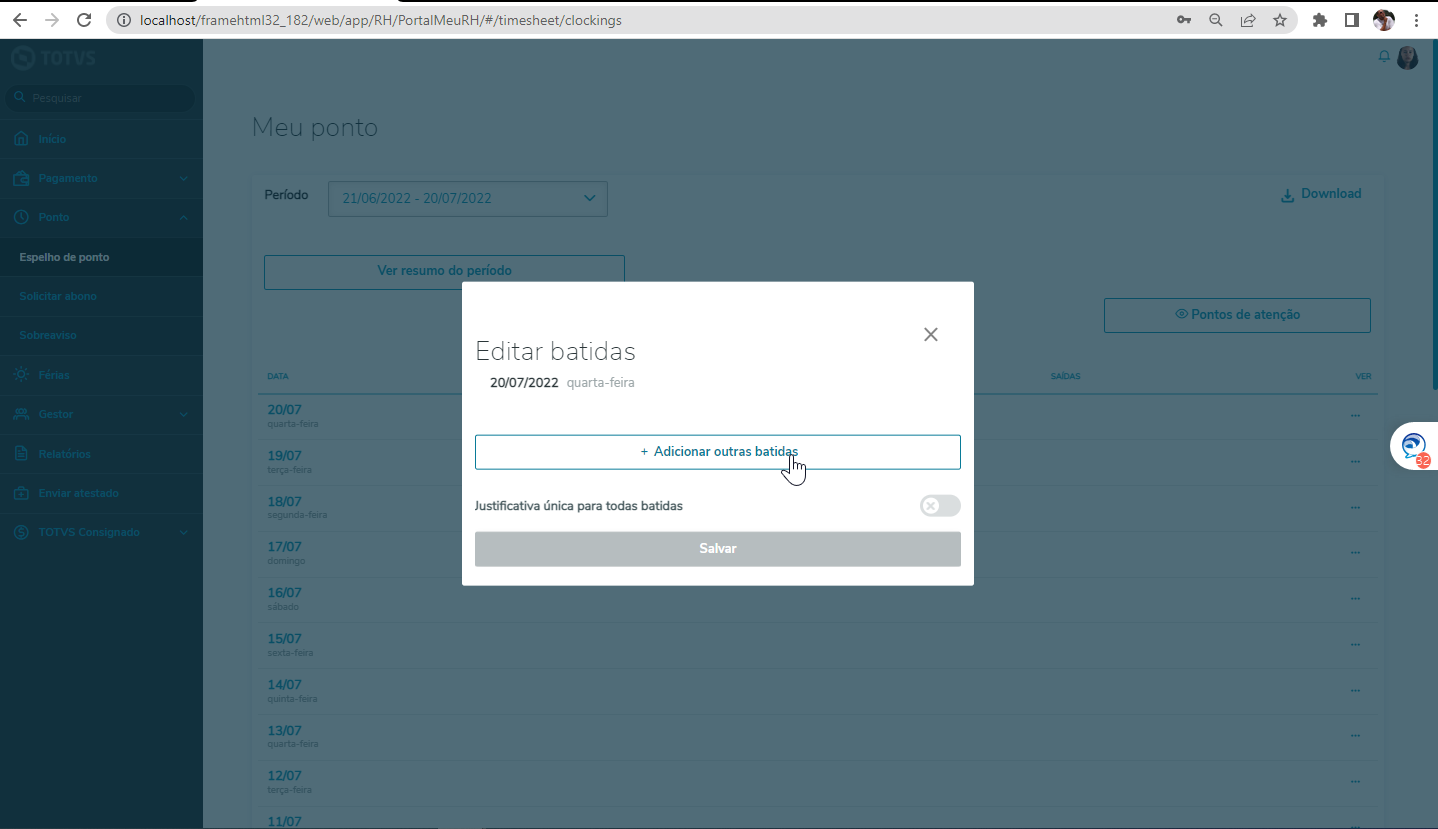The width and height of the screenshot is (1438, 829).
Task: Expand the Gestor menu chevron
Action: click(x=183, y=414)
